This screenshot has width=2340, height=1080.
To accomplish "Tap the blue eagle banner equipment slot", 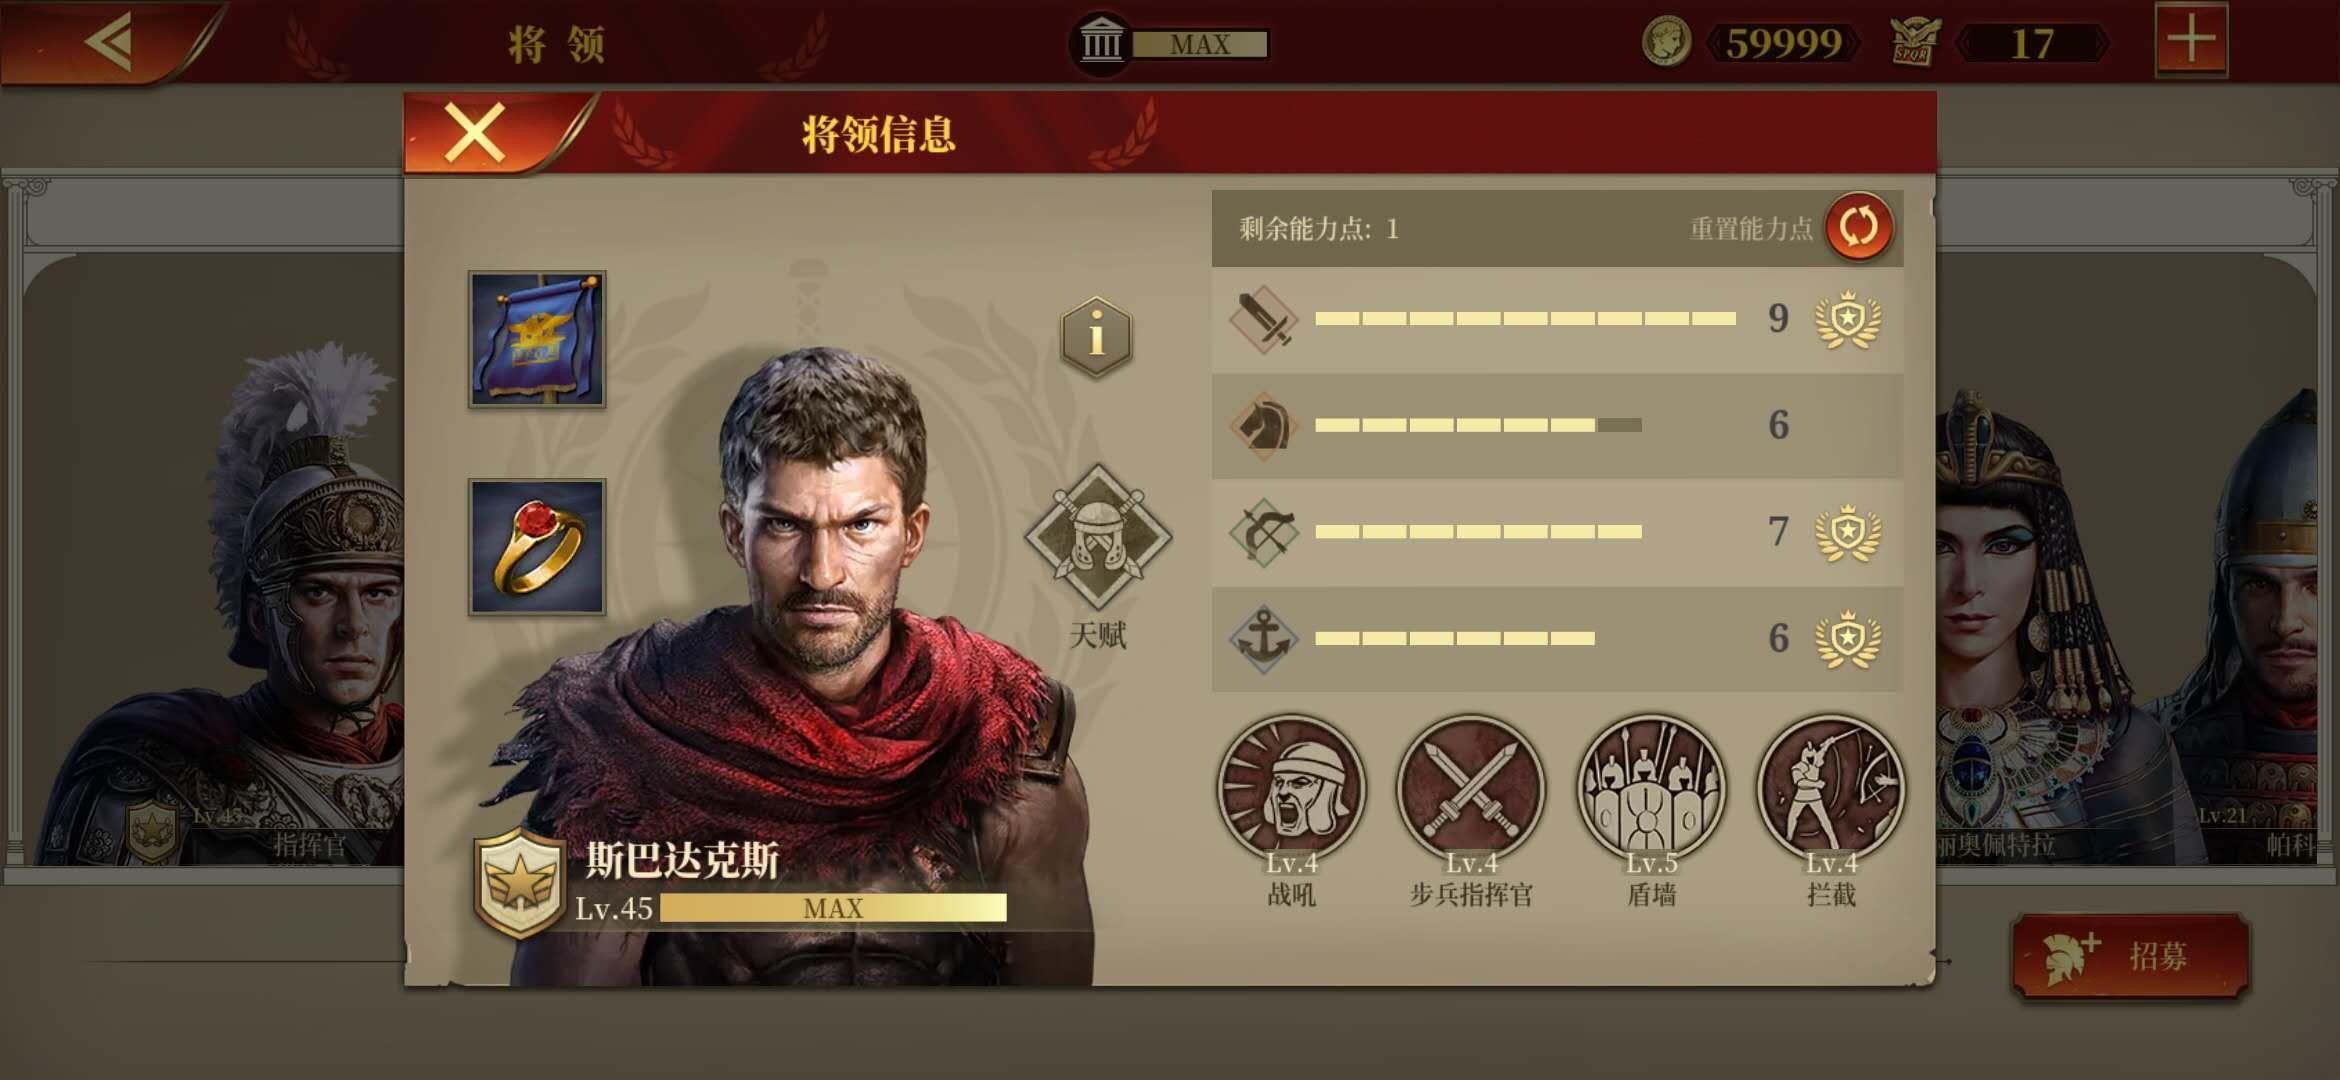I will coord(537,339).
